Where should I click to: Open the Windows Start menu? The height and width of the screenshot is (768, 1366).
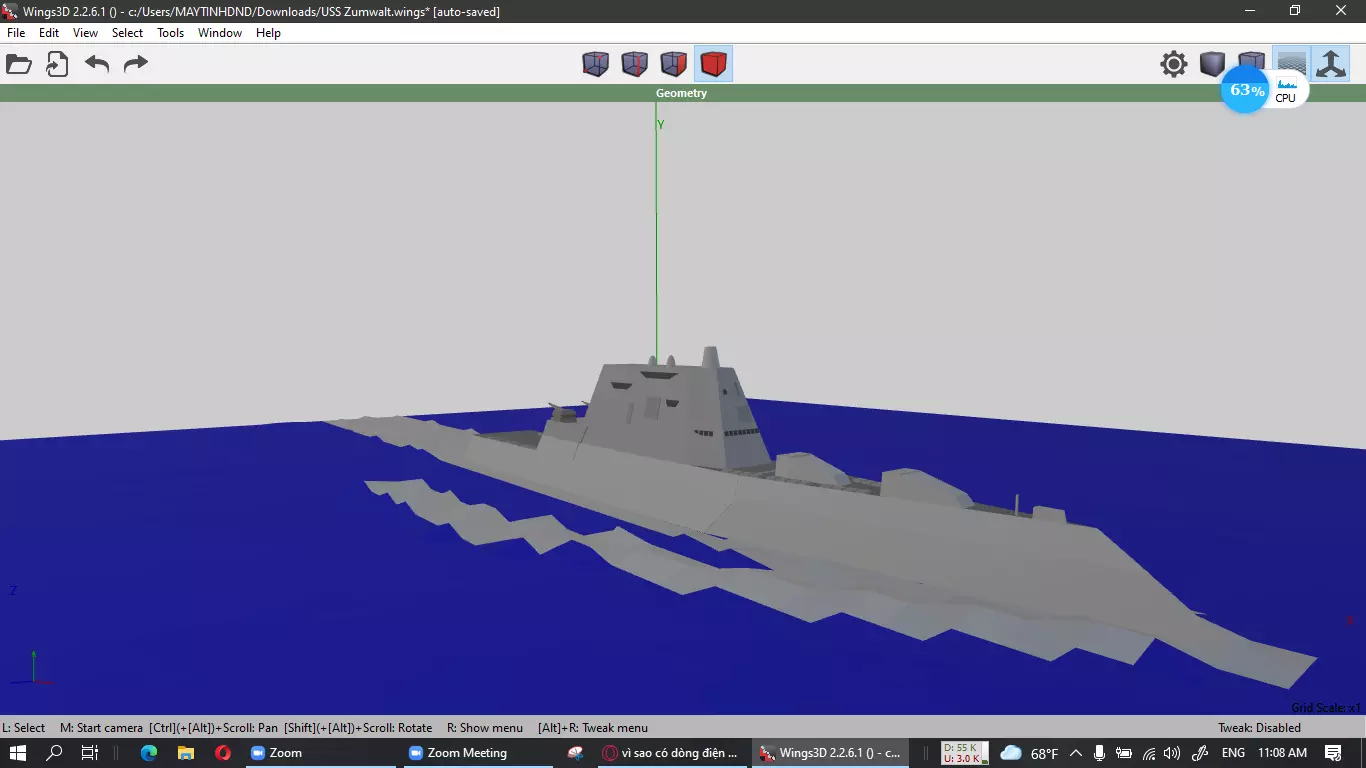pos(18,753)
